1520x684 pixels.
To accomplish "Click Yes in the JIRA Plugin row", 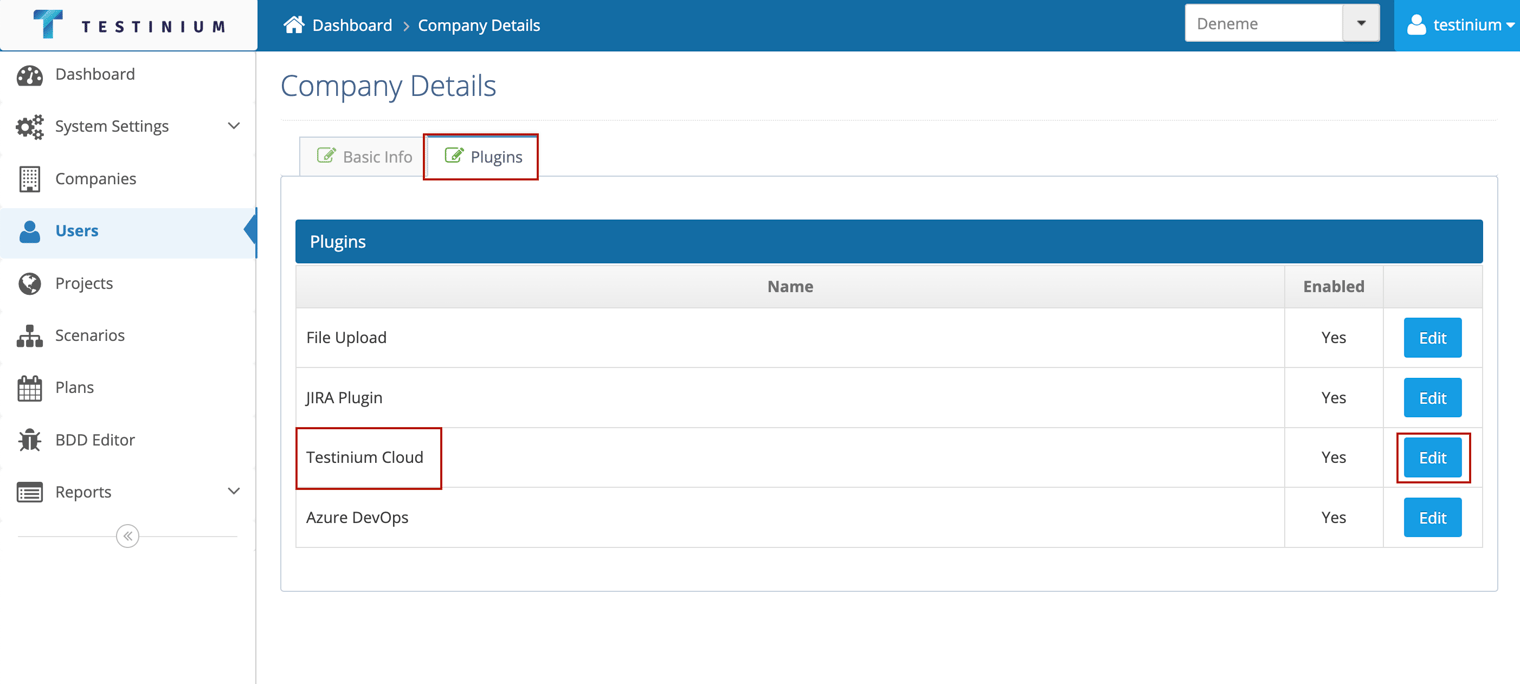I will 1333,397.
